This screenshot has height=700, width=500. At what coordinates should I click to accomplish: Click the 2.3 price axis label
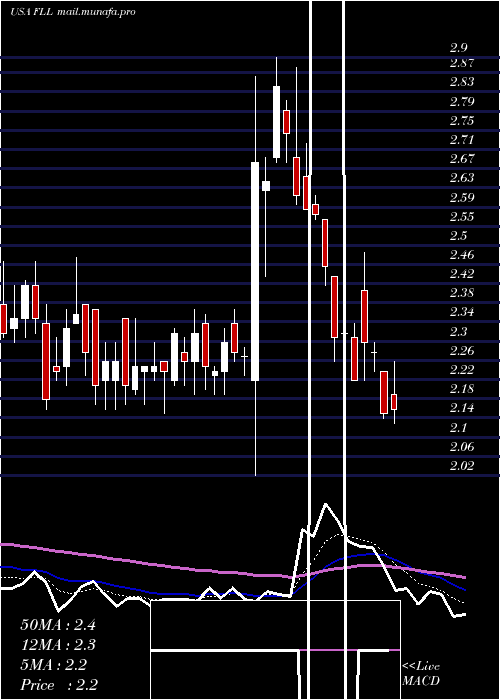(458, 331)
